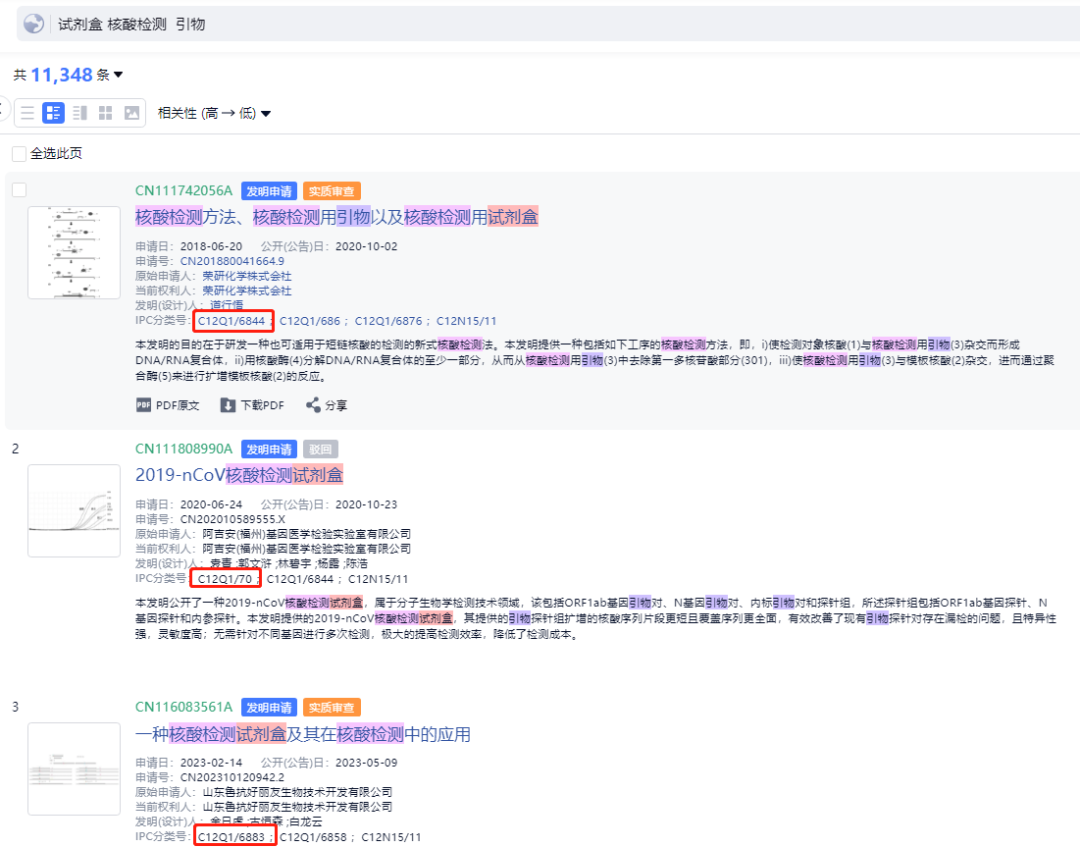
Task: Check the 全选此页 checkbox
Action: [19, 154]
